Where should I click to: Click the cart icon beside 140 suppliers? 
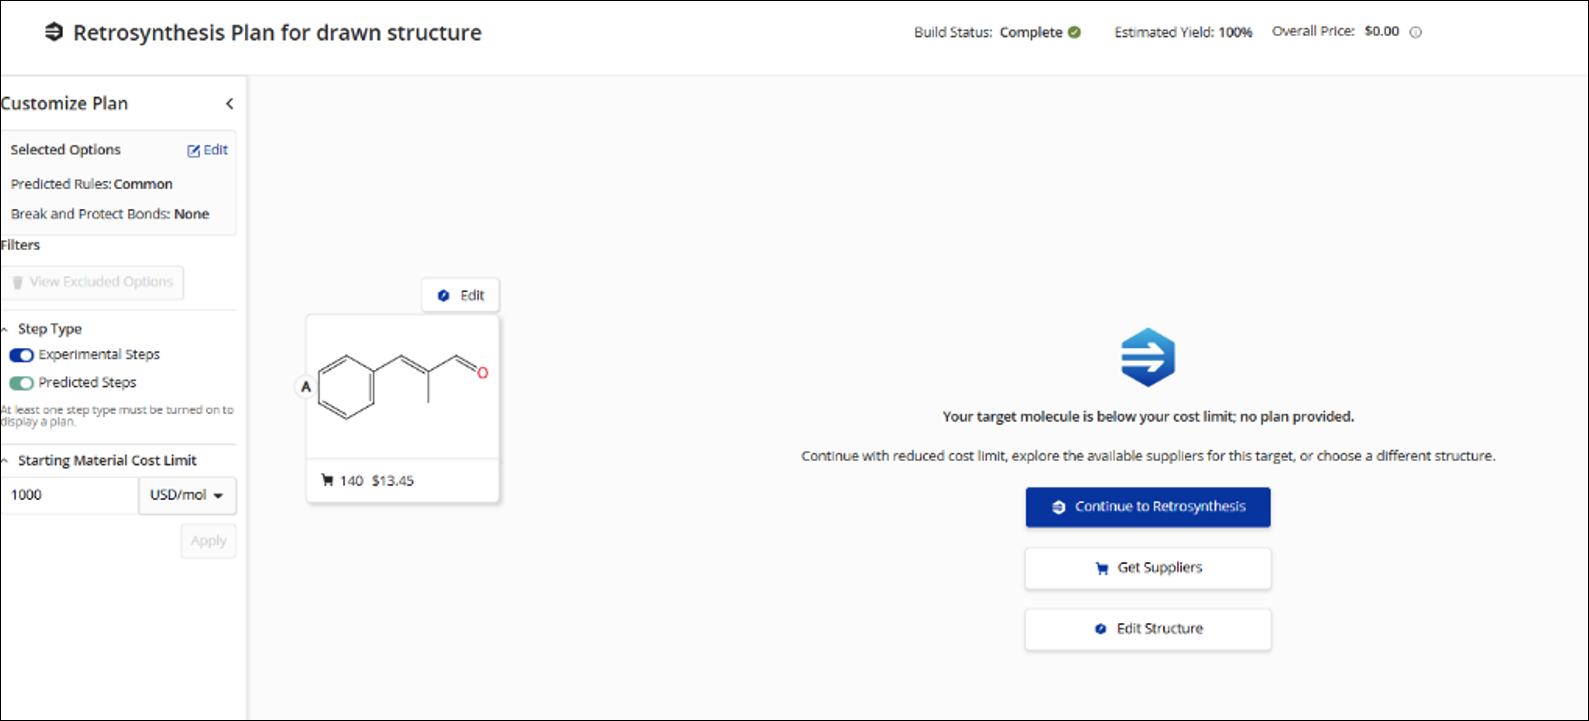[327, 481]
